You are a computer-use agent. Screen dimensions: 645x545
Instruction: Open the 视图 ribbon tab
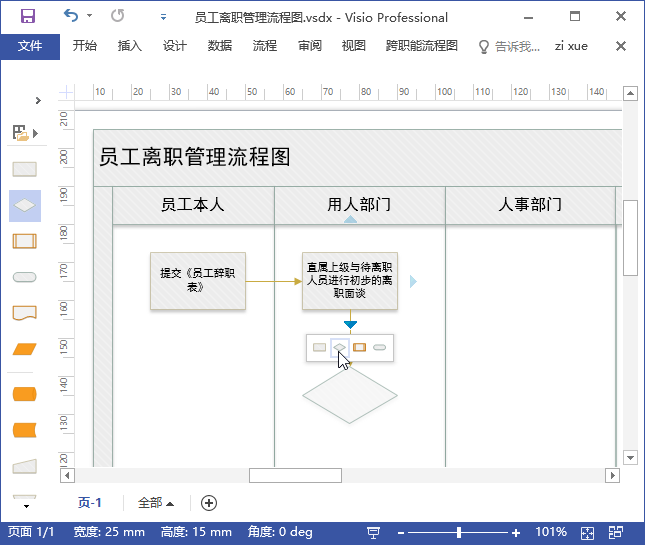(354, 46)
